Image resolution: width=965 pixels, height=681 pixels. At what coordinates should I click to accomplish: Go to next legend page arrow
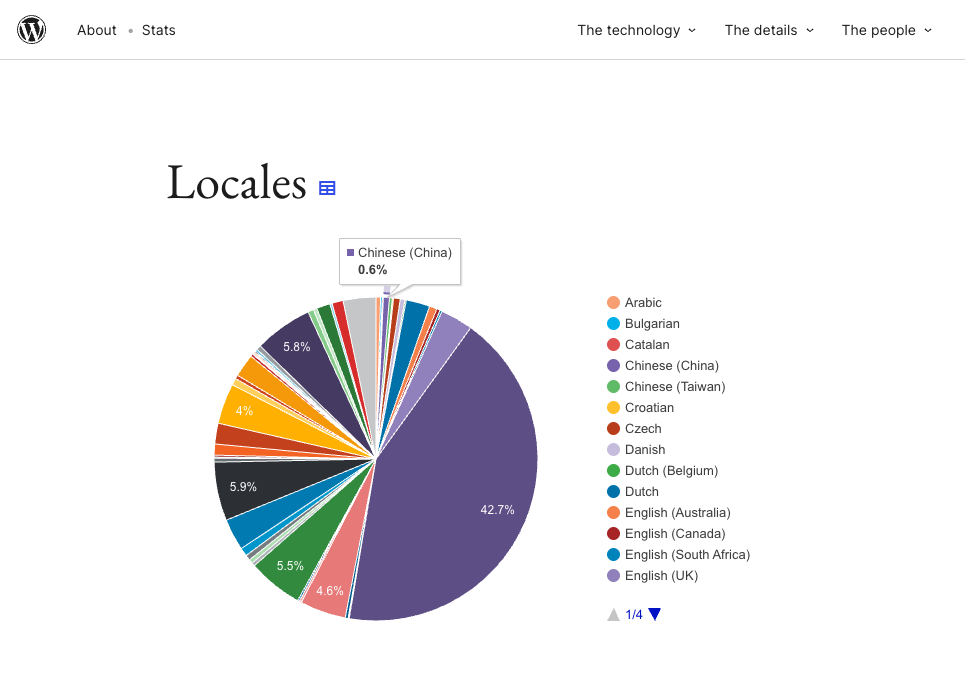point(655,614)
